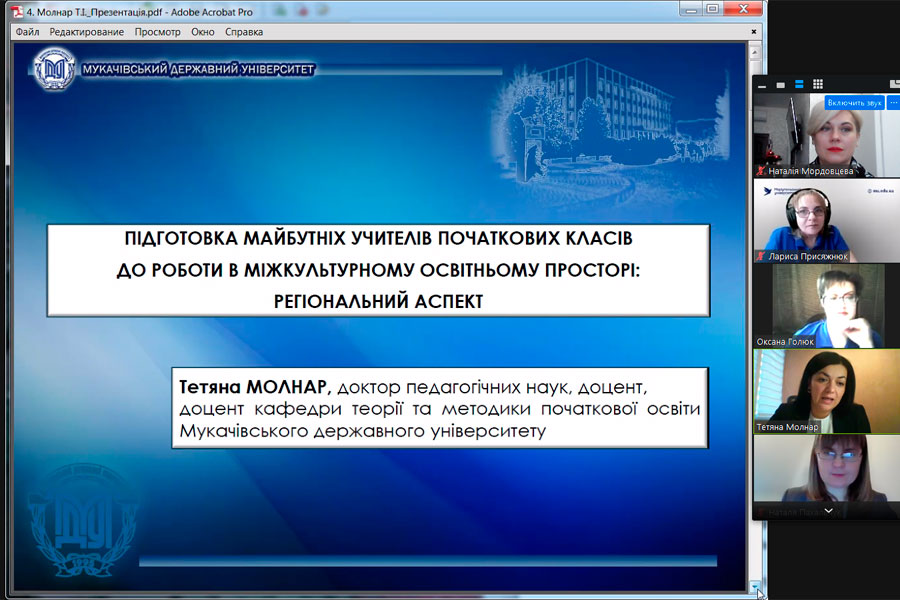This screenshot has width=900, height=600.
Task: Click the name Тетяна МОЛНАР on the slide
Action: (x=253, y=386)
